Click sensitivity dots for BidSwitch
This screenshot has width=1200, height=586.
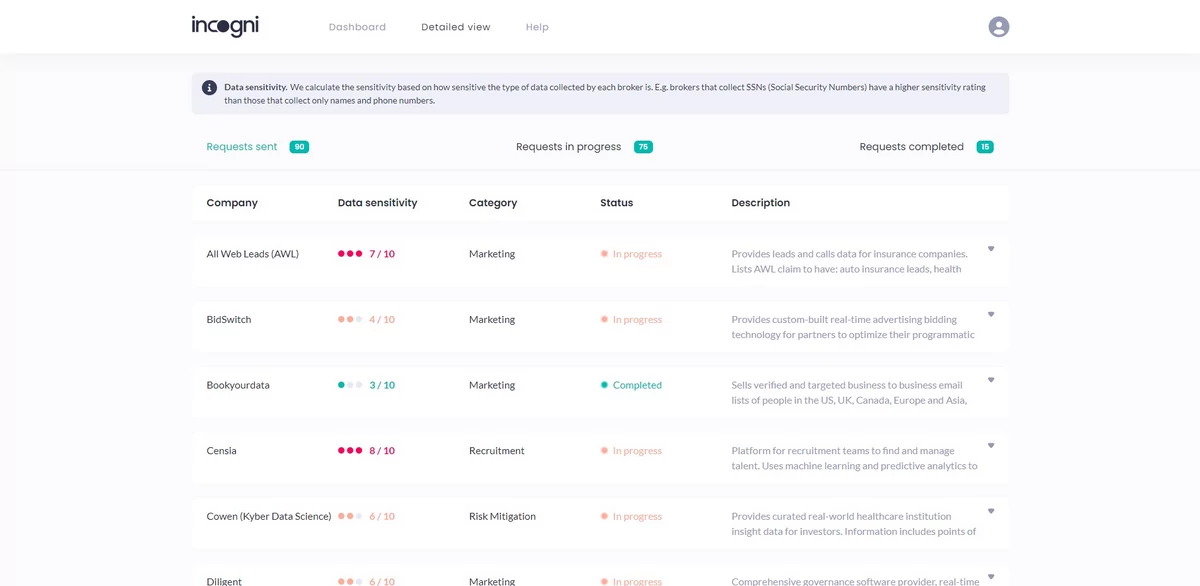350,320
